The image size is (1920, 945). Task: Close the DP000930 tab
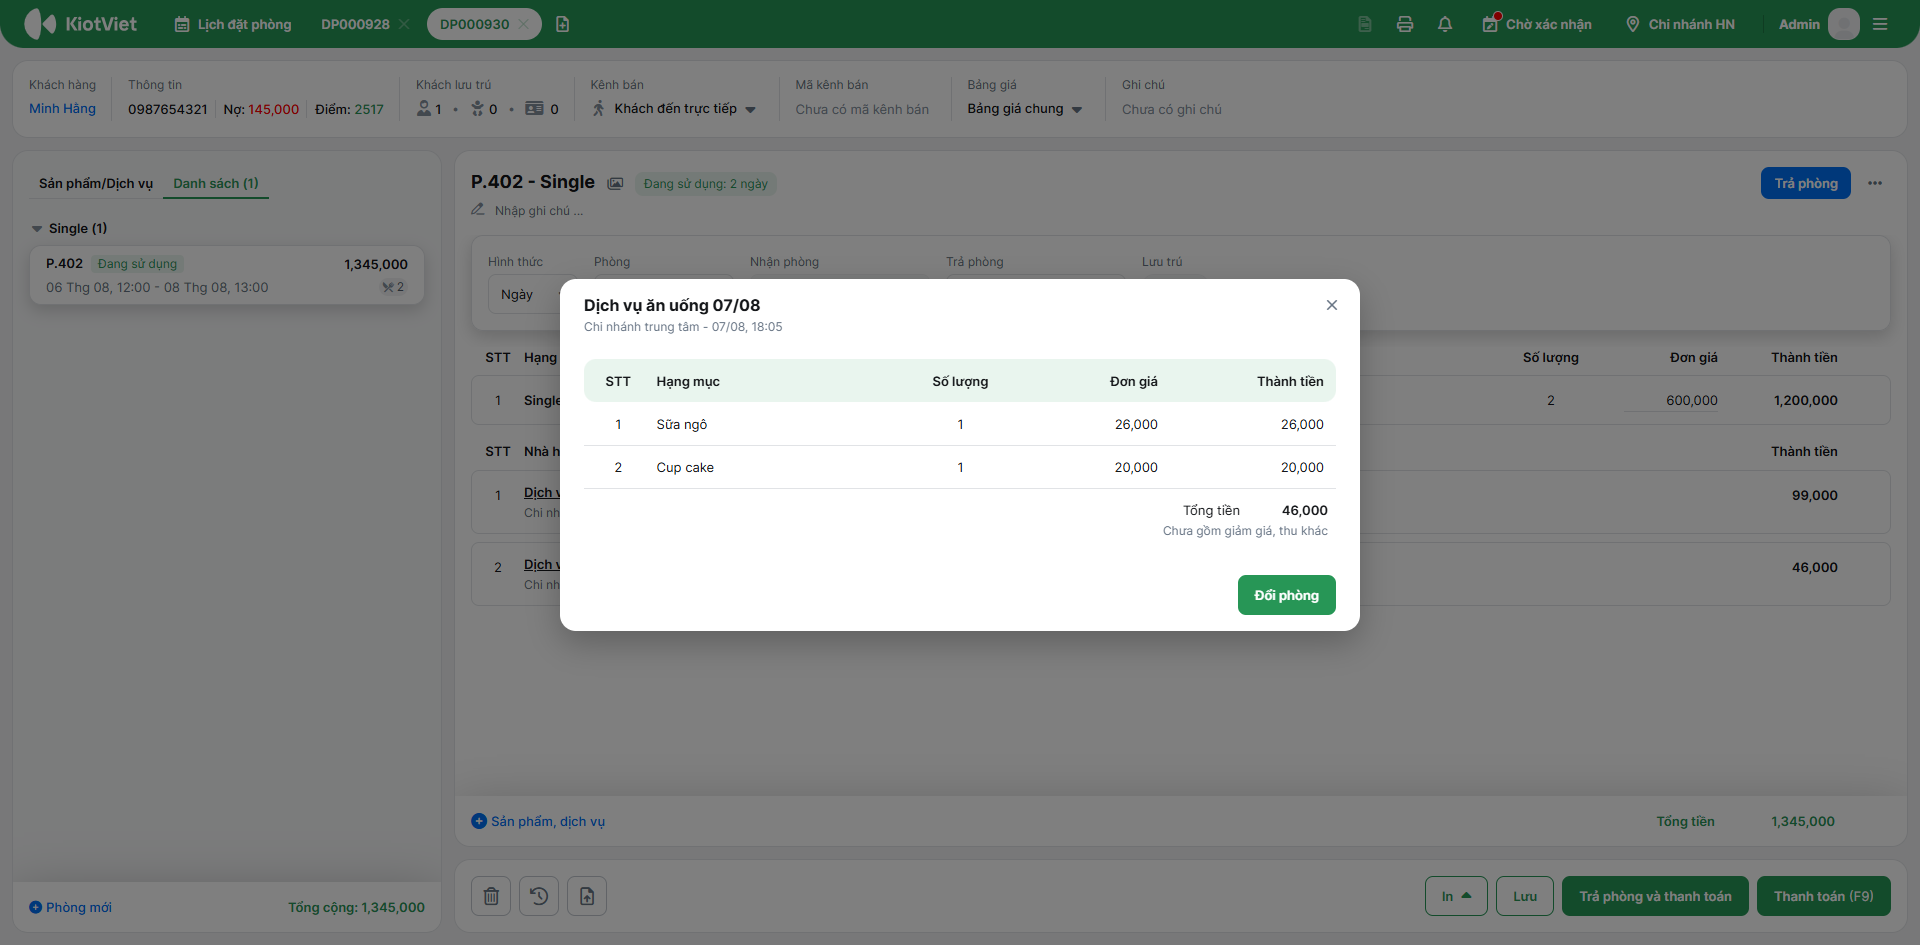(523, 24)
